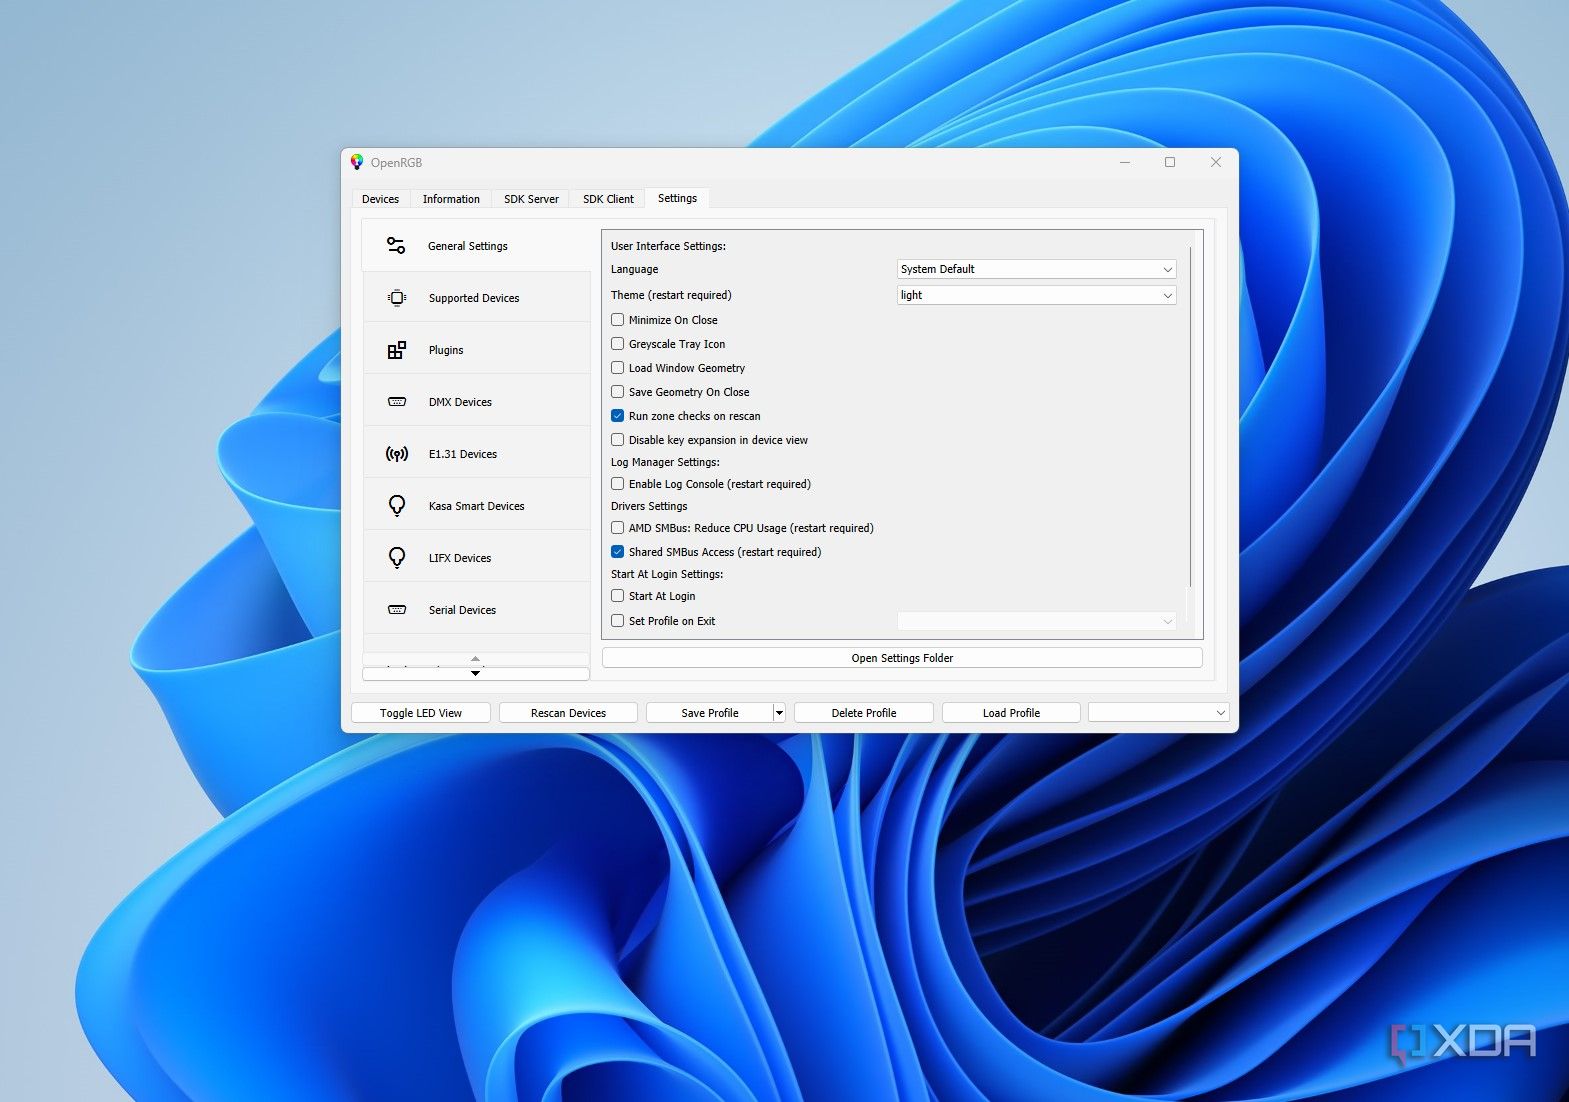Click the E1.31 Devices antenna icon
The width and height of the screenshot is (1569, 1102).
397,454
